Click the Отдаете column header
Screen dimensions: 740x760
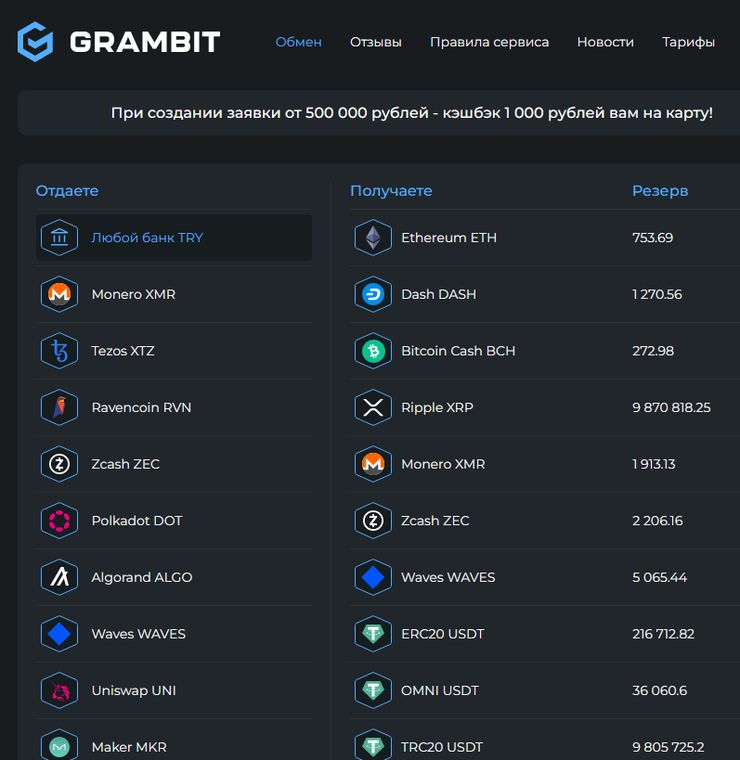67,191
